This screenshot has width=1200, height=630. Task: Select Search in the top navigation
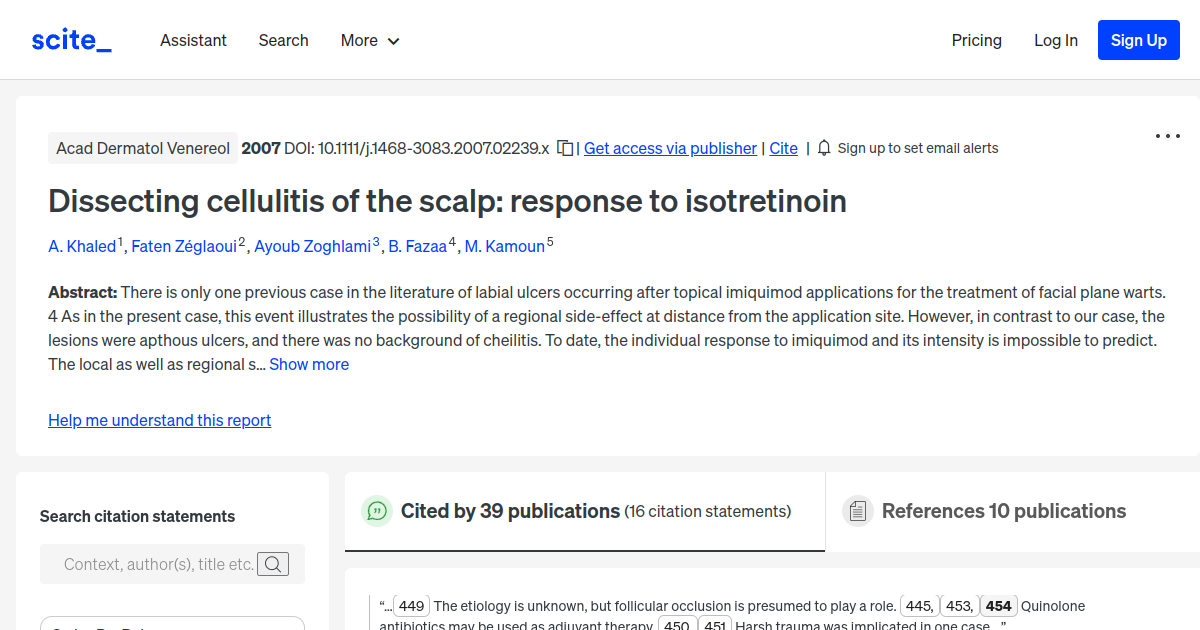(283, 40)
